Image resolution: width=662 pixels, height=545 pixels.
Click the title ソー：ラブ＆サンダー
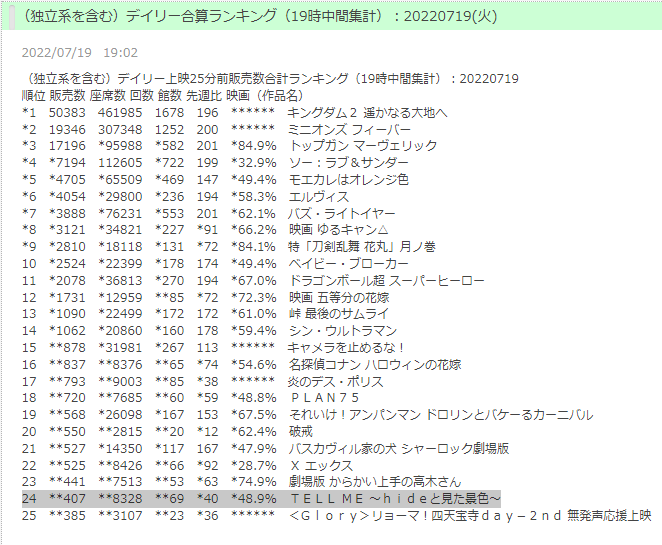[x=348, y=163]
